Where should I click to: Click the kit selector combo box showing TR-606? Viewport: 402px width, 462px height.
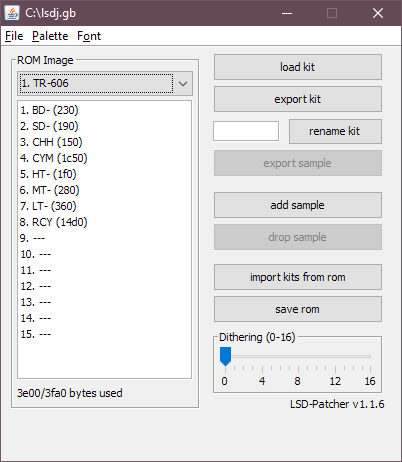click(105, 83)
